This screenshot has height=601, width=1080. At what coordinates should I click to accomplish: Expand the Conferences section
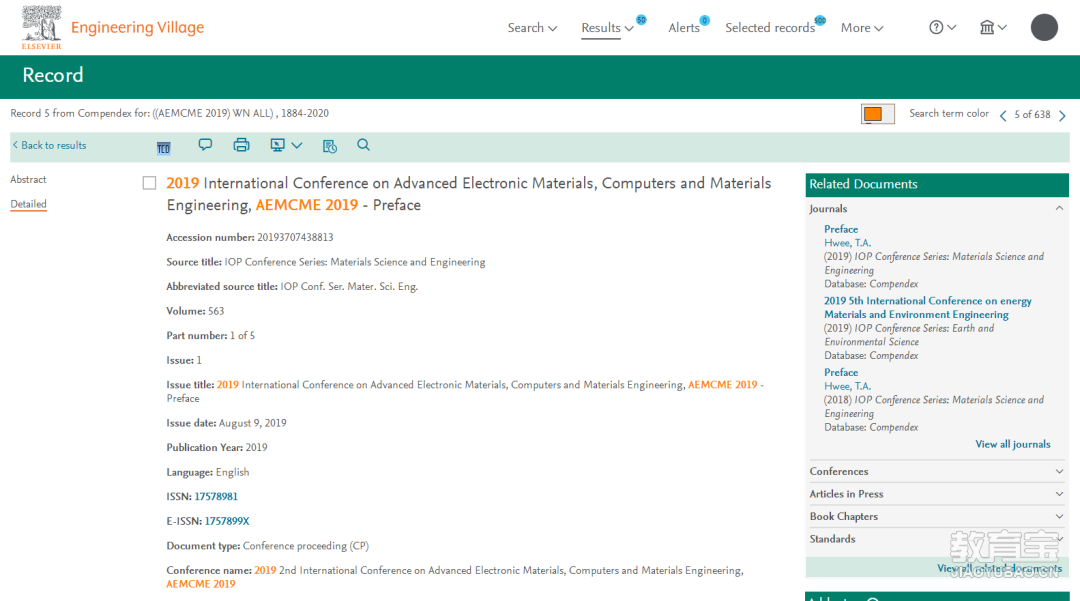[1059, 472]
